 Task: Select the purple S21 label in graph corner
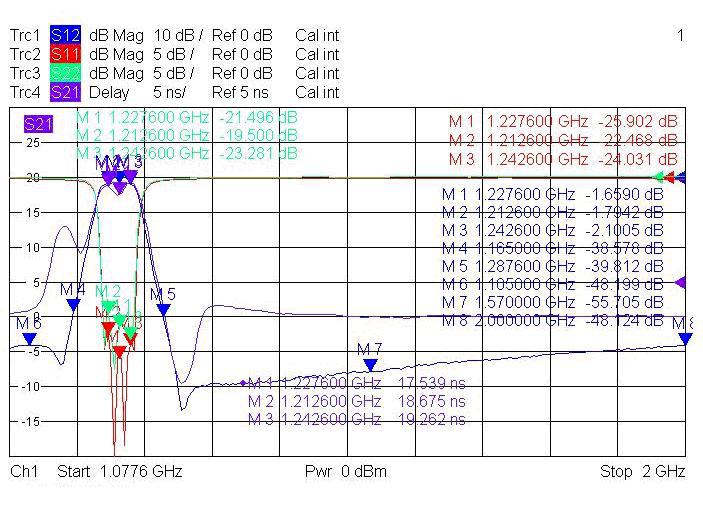tap(38, 124)
